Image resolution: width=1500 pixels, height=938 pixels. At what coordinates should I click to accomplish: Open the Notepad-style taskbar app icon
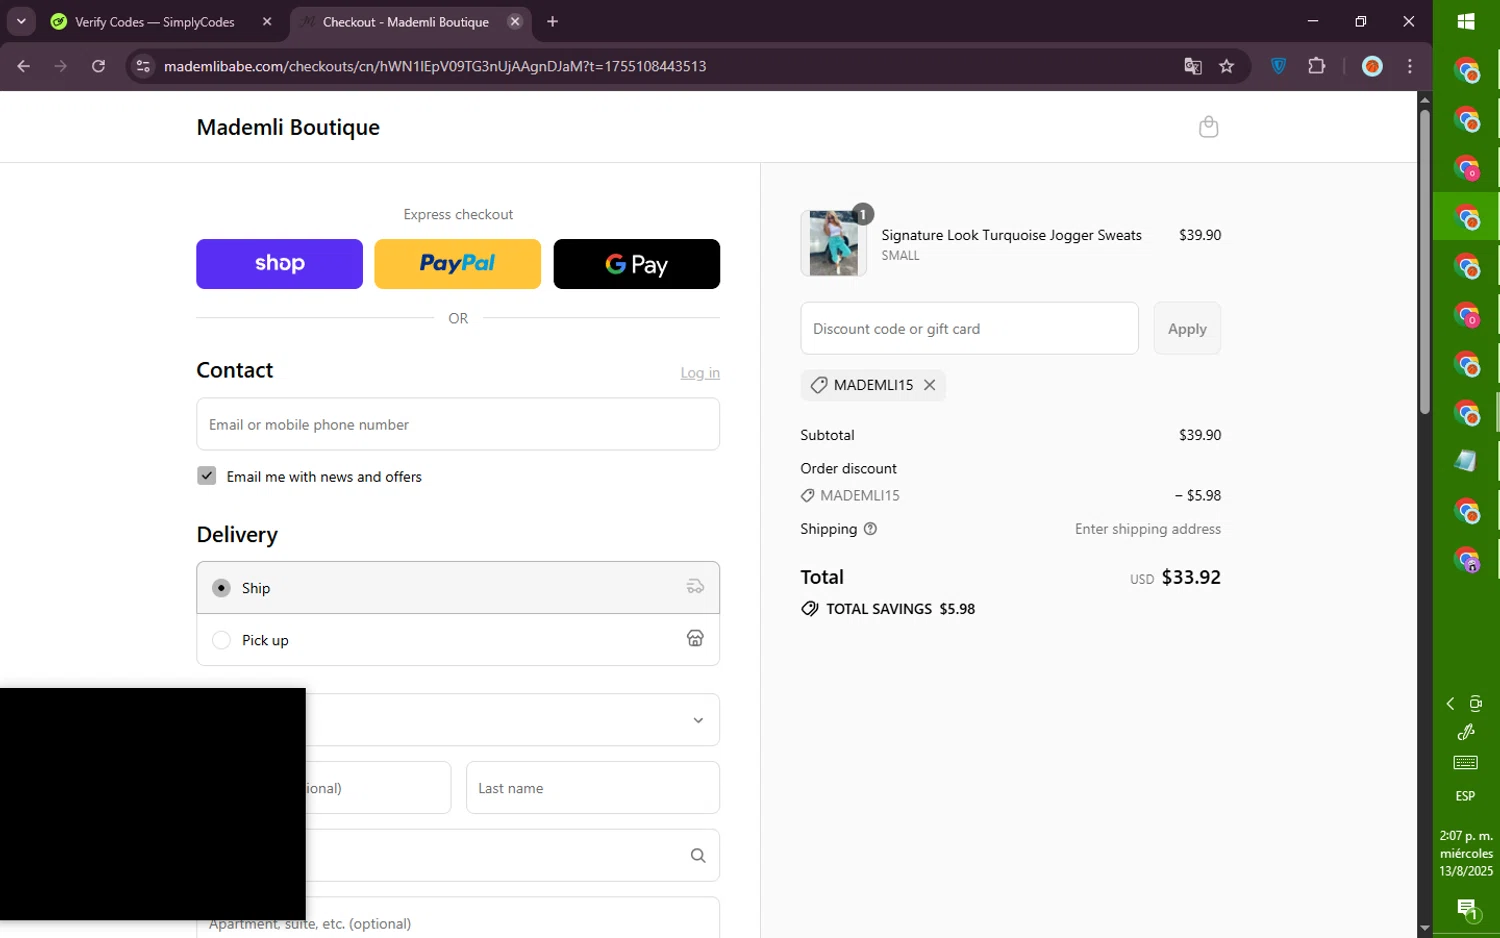point(1466,461)
